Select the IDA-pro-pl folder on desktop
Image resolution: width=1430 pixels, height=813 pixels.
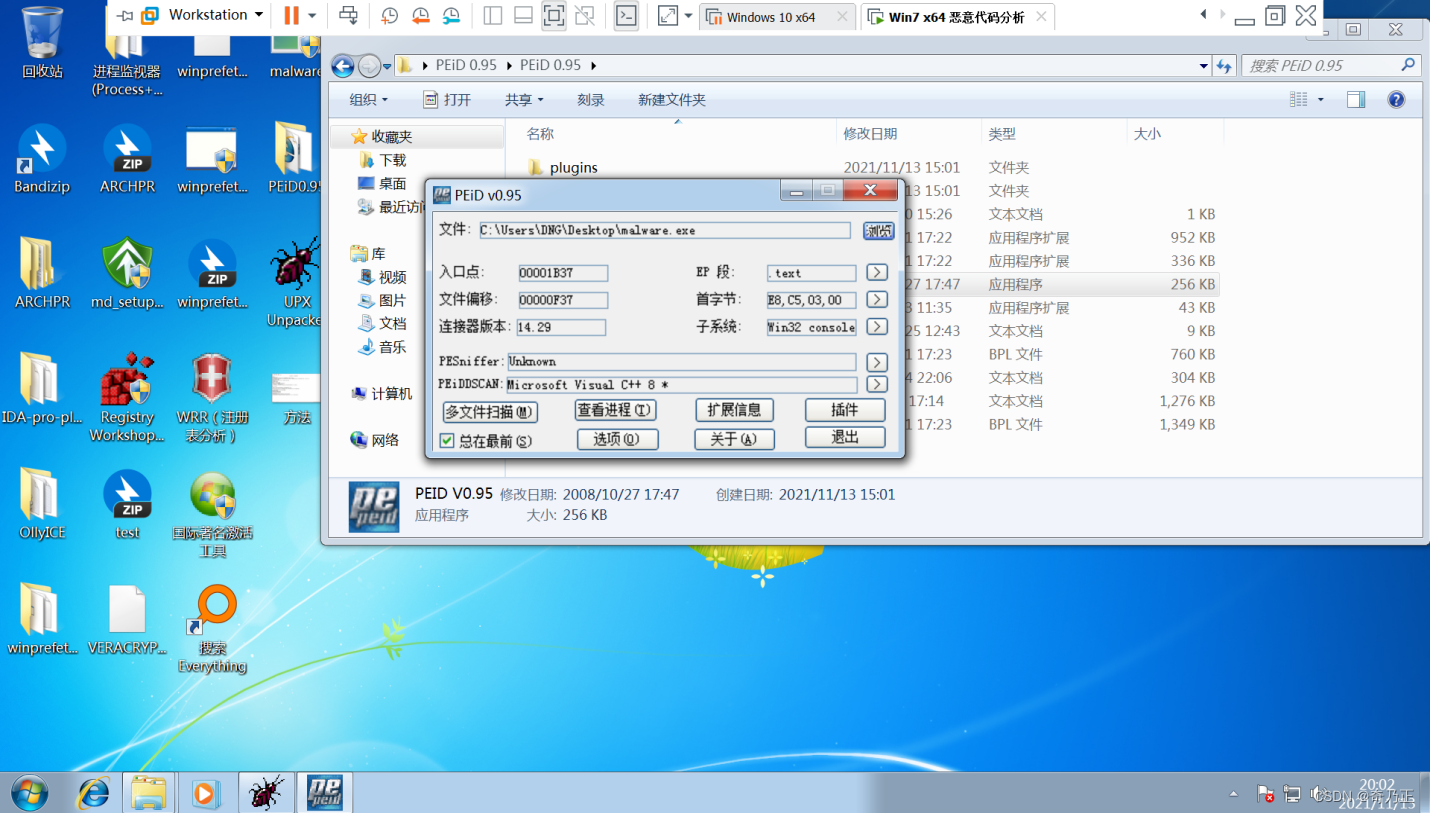point(42,388)
